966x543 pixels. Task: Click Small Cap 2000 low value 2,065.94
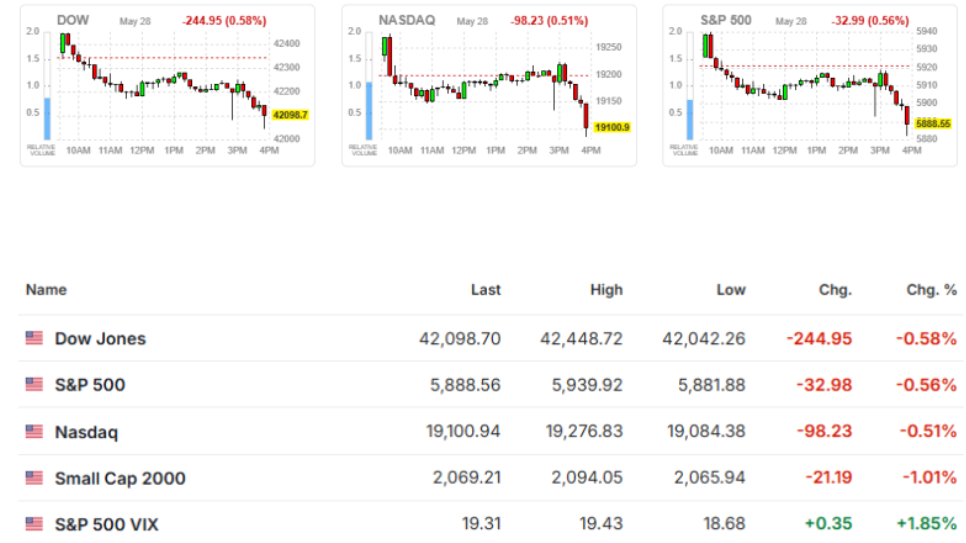(710, 478)
